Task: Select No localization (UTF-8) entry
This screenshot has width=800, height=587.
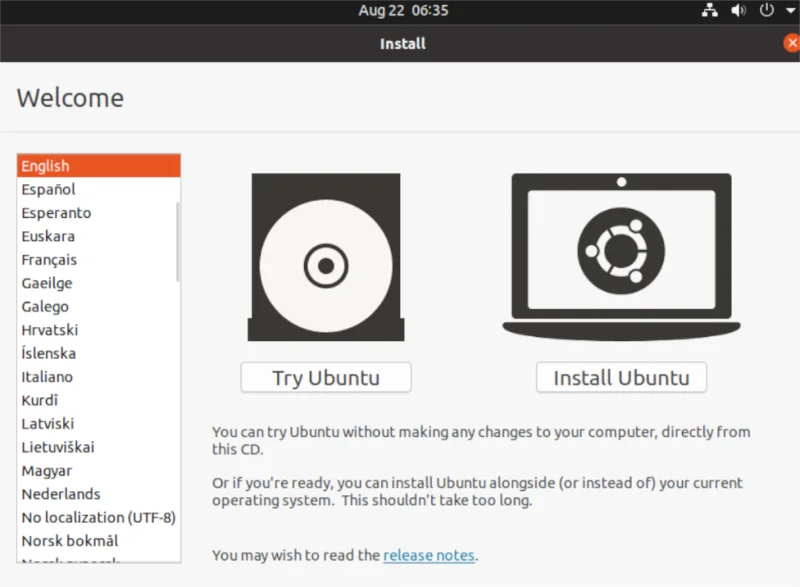Action: click(x=98, y=518)
